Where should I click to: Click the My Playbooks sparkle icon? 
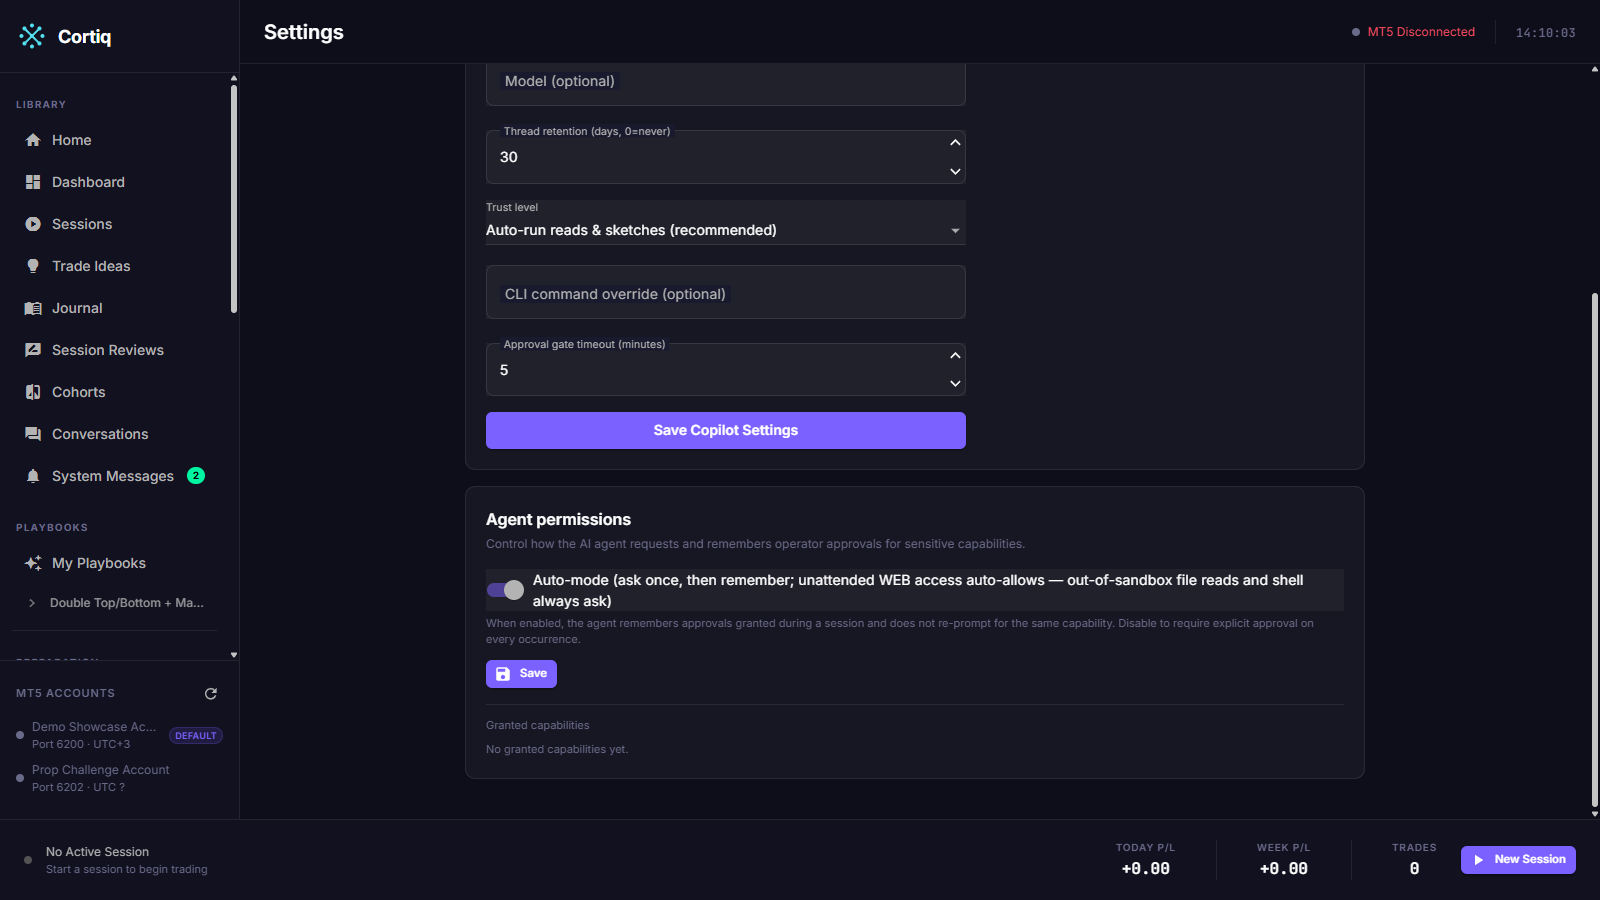point(33,563)
